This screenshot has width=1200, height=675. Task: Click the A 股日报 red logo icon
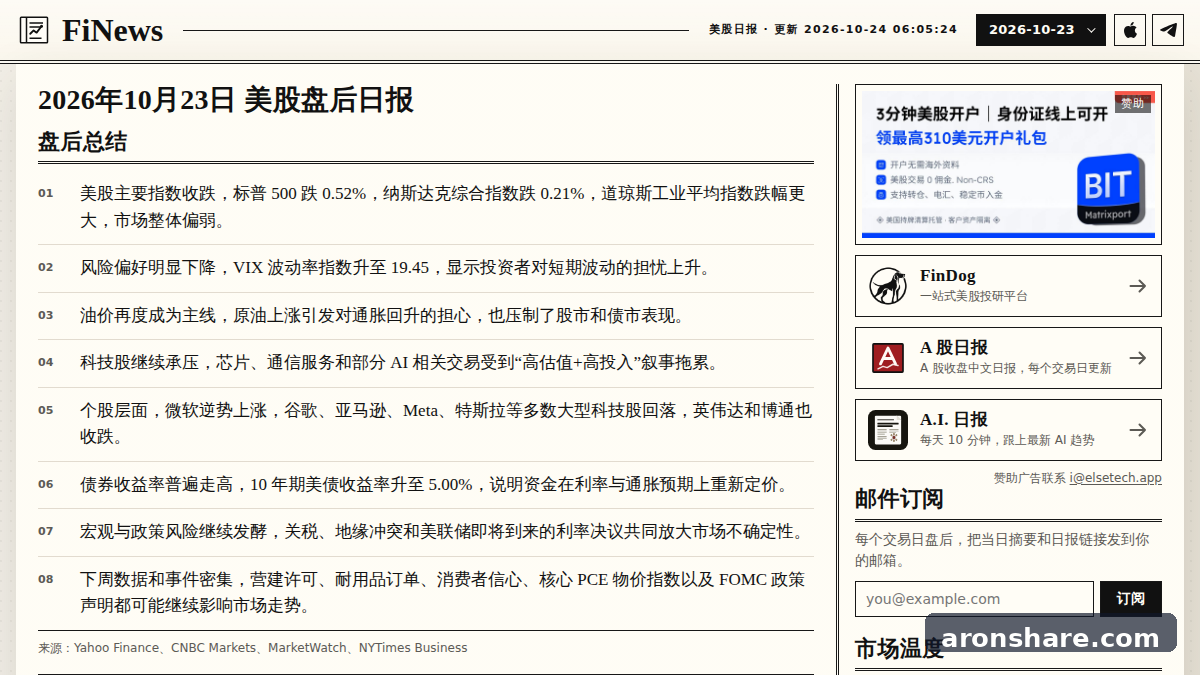pos(888,358)
